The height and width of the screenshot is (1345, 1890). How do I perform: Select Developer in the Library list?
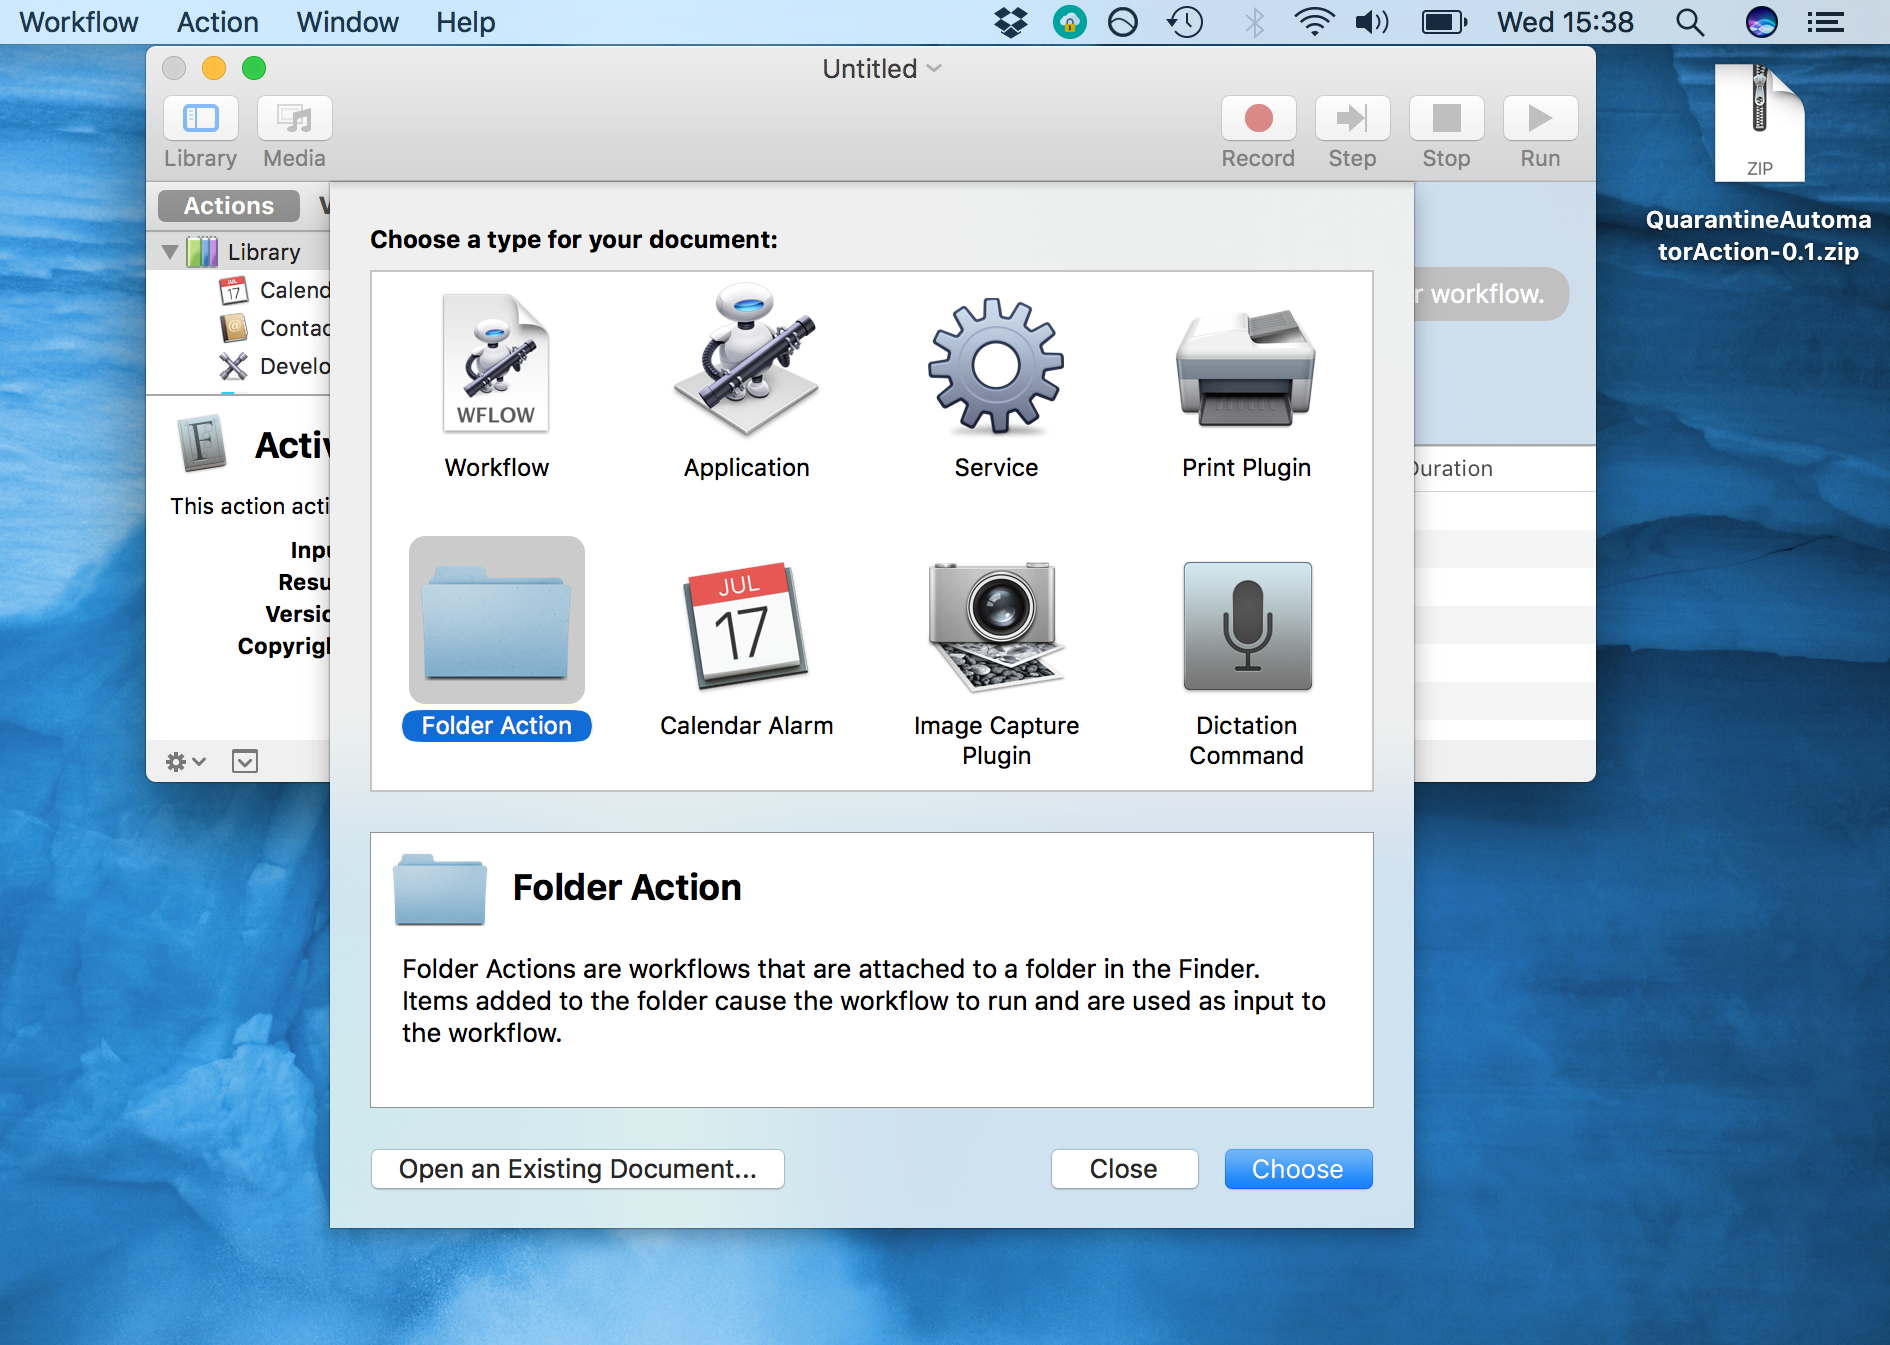(274, 366)
